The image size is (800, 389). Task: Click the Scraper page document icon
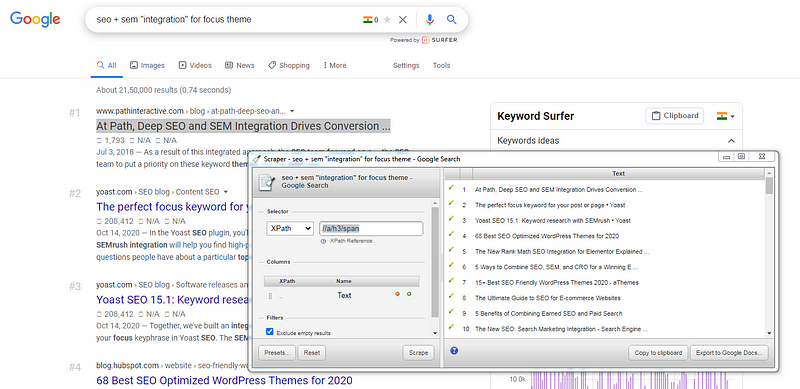pos(266,182)
